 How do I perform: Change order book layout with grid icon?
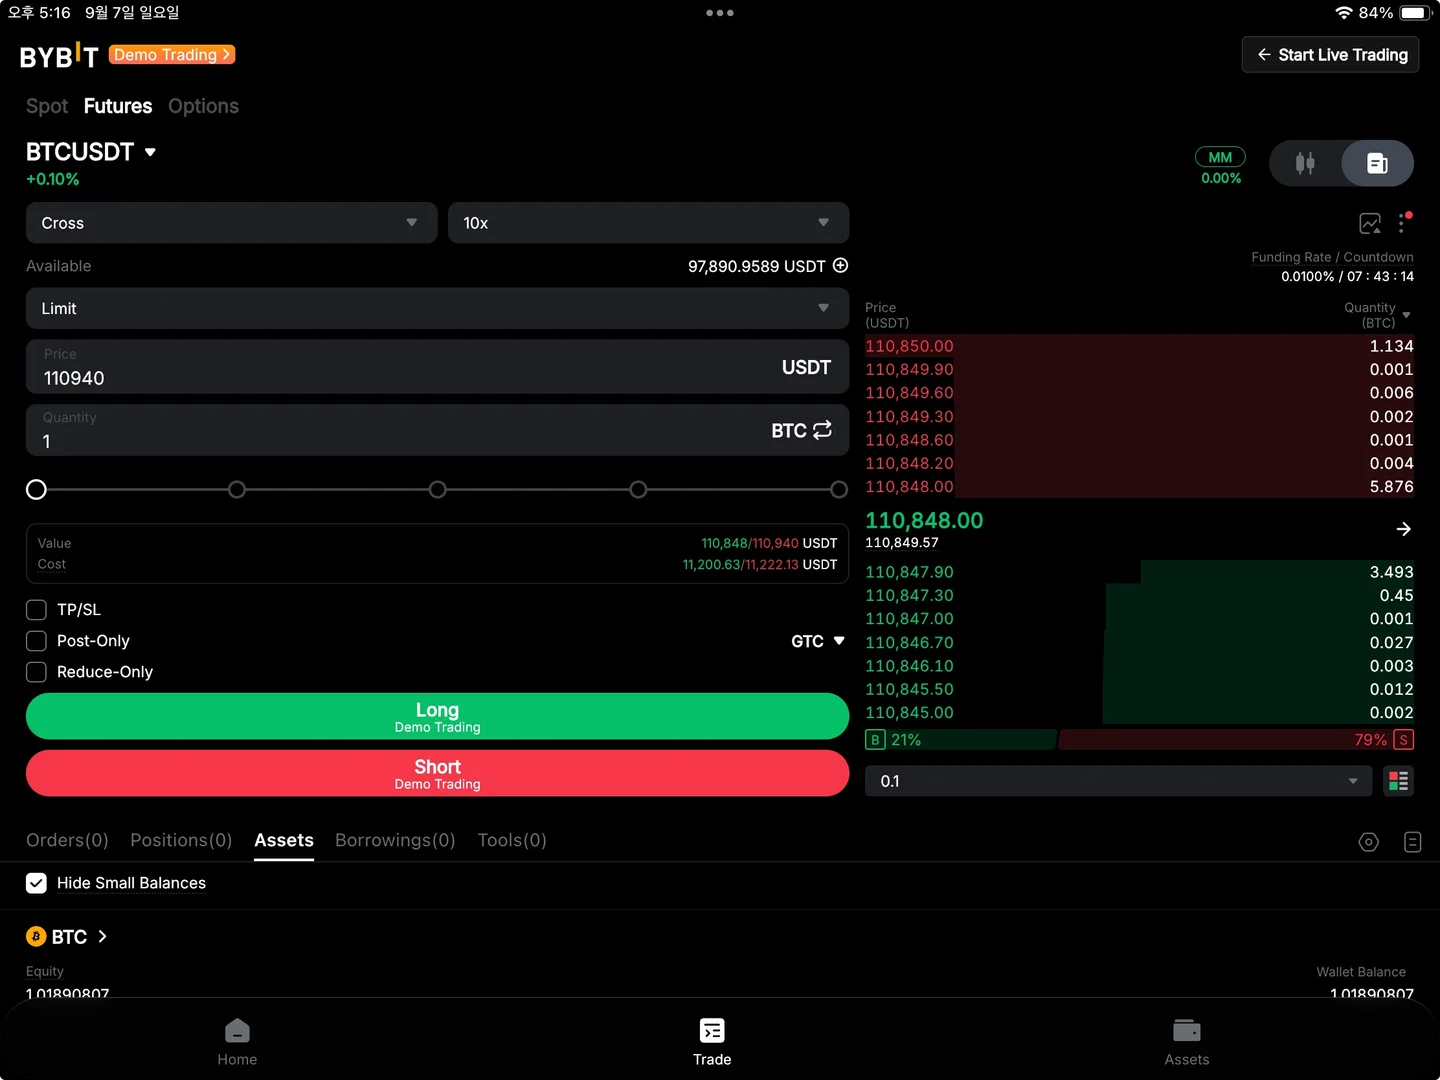(1398, 781)
